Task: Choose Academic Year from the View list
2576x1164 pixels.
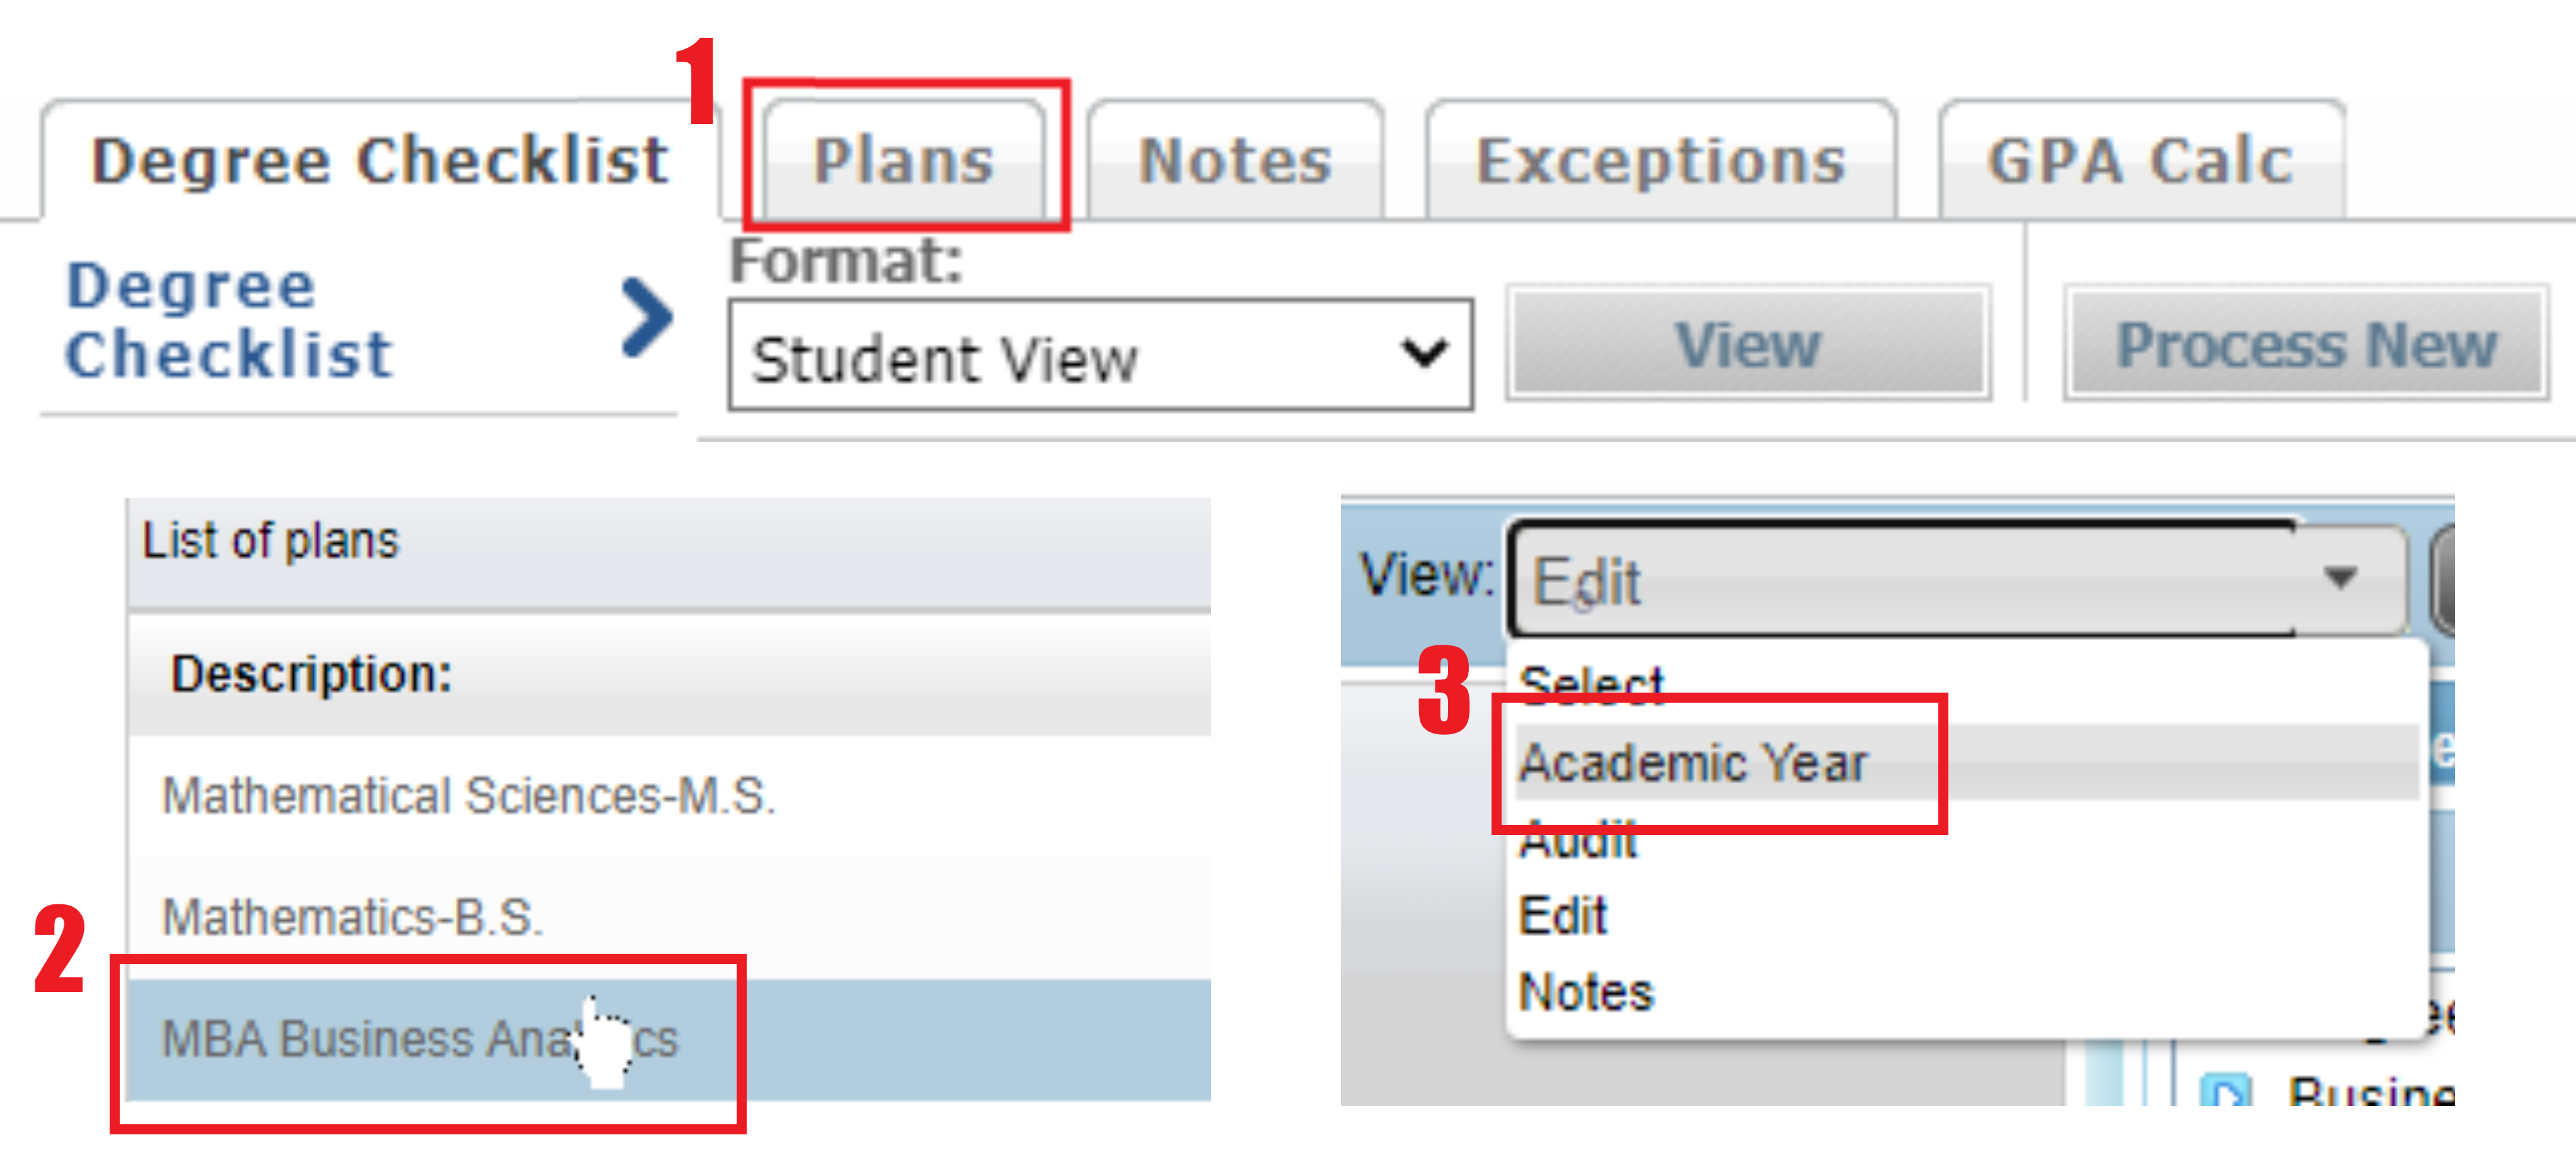Action: click(1692, 763)
